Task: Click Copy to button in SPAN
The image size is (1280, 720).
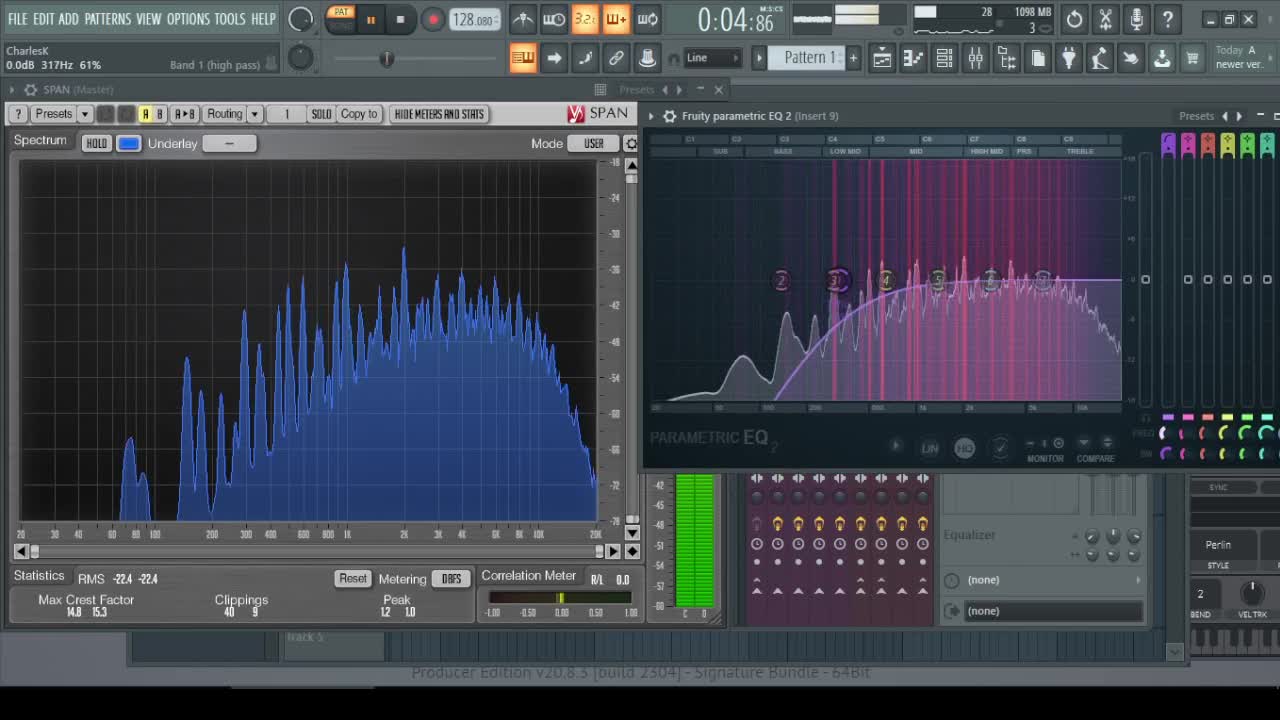Action: coord(359,114)
